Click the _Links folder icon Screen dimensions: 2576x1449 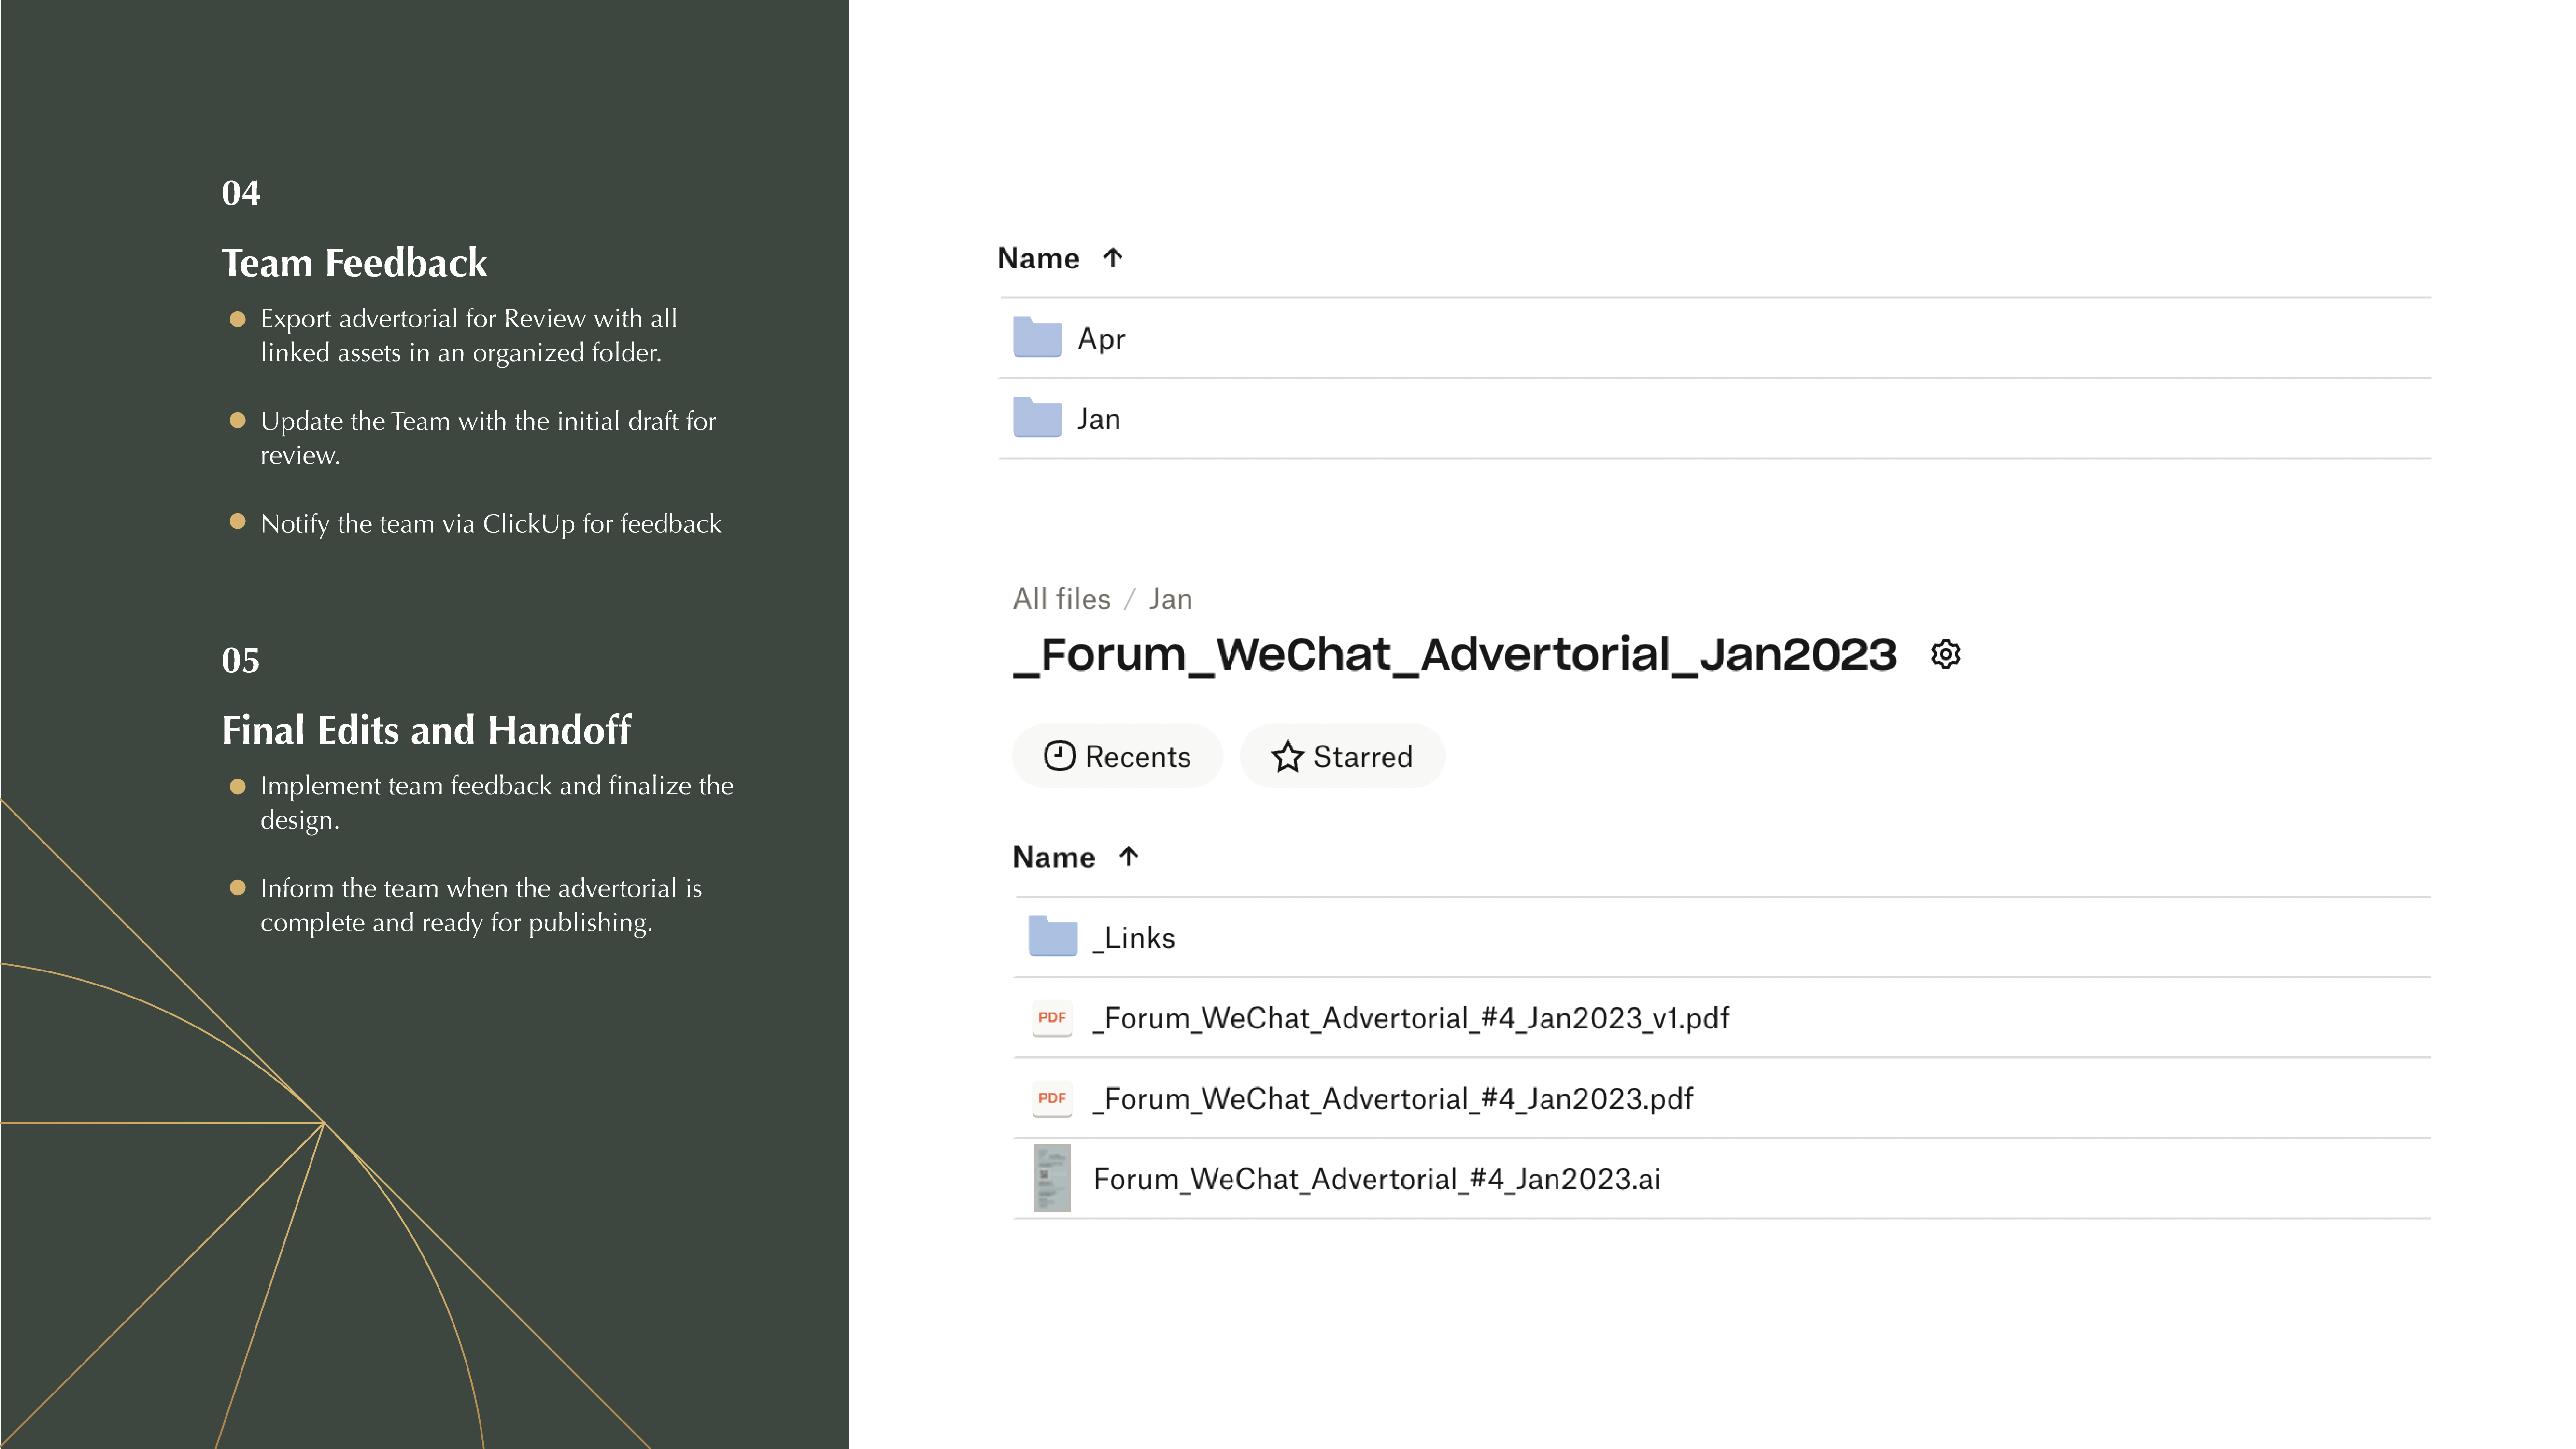(x=1053, y=937)
